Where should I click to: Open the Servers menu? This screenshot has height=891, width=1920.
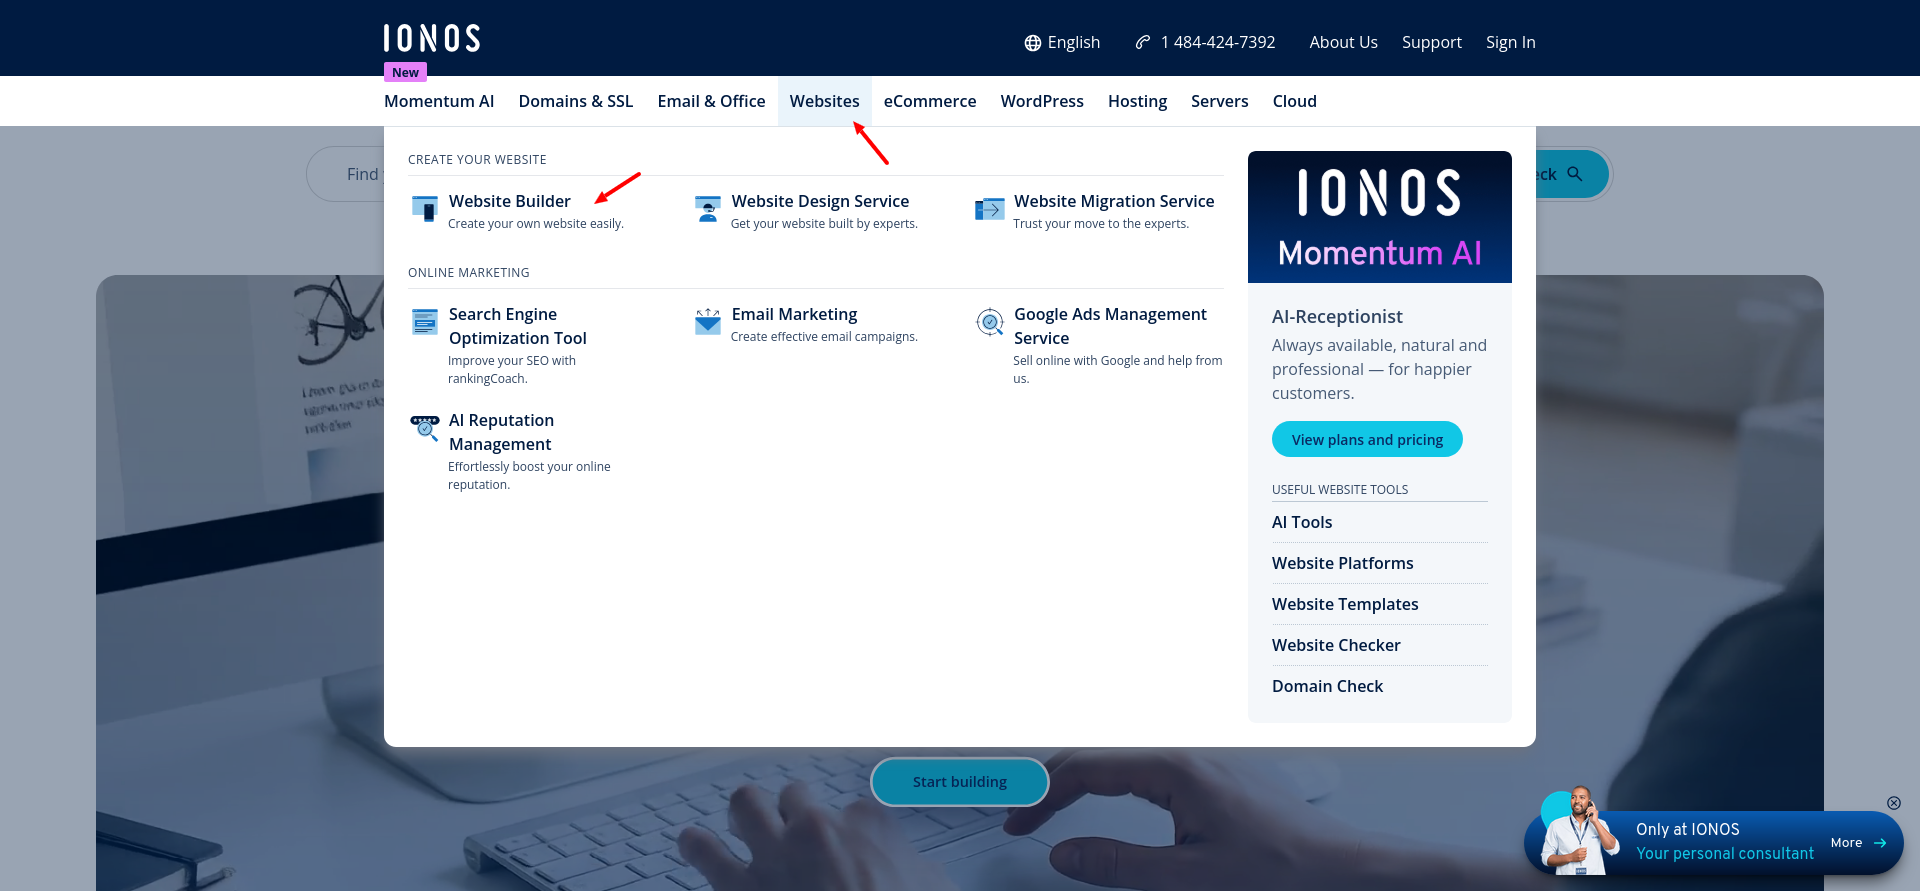coord(1220,101)
